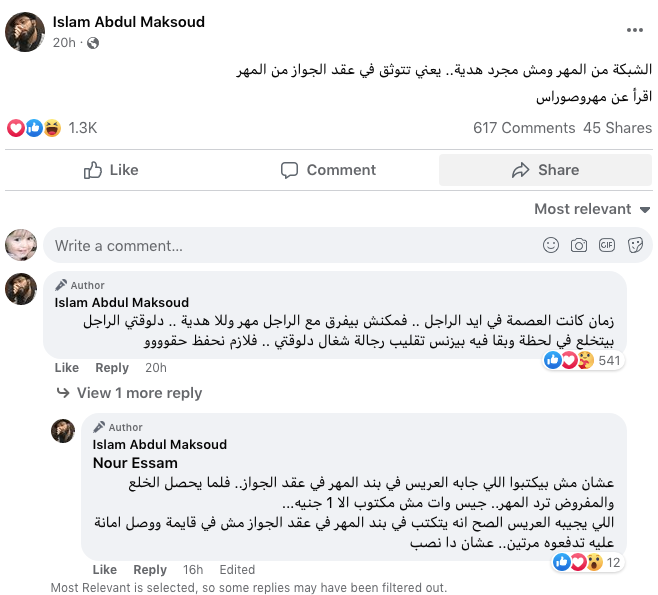The image size is (658, 595).
Task: Open the post reaction icons summary
Action: tap(34, 128)
